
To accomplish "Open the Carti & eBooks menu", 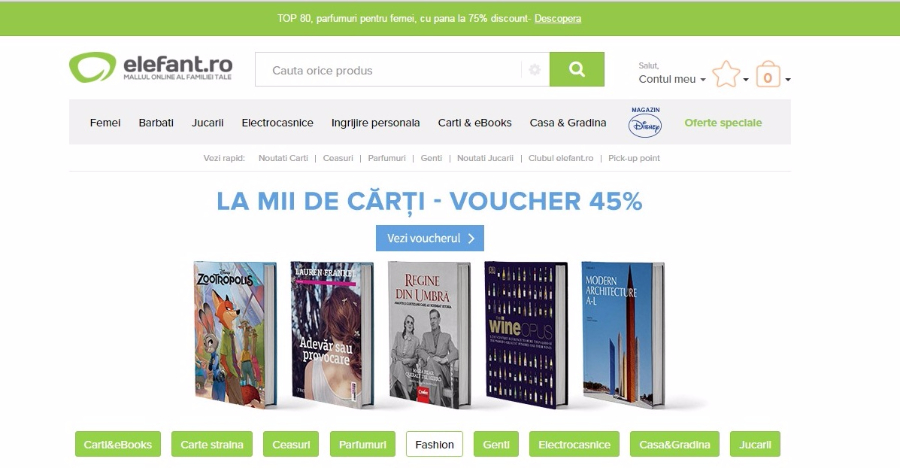I will [x=475, y=123].
